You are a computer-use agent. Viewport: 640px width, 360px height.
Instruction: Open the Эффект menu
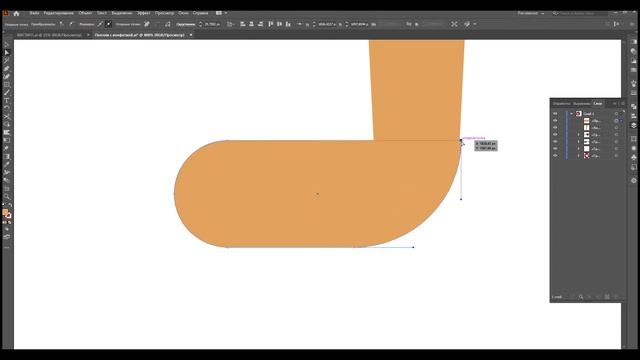pyautogui.click(x=143, y=13)
